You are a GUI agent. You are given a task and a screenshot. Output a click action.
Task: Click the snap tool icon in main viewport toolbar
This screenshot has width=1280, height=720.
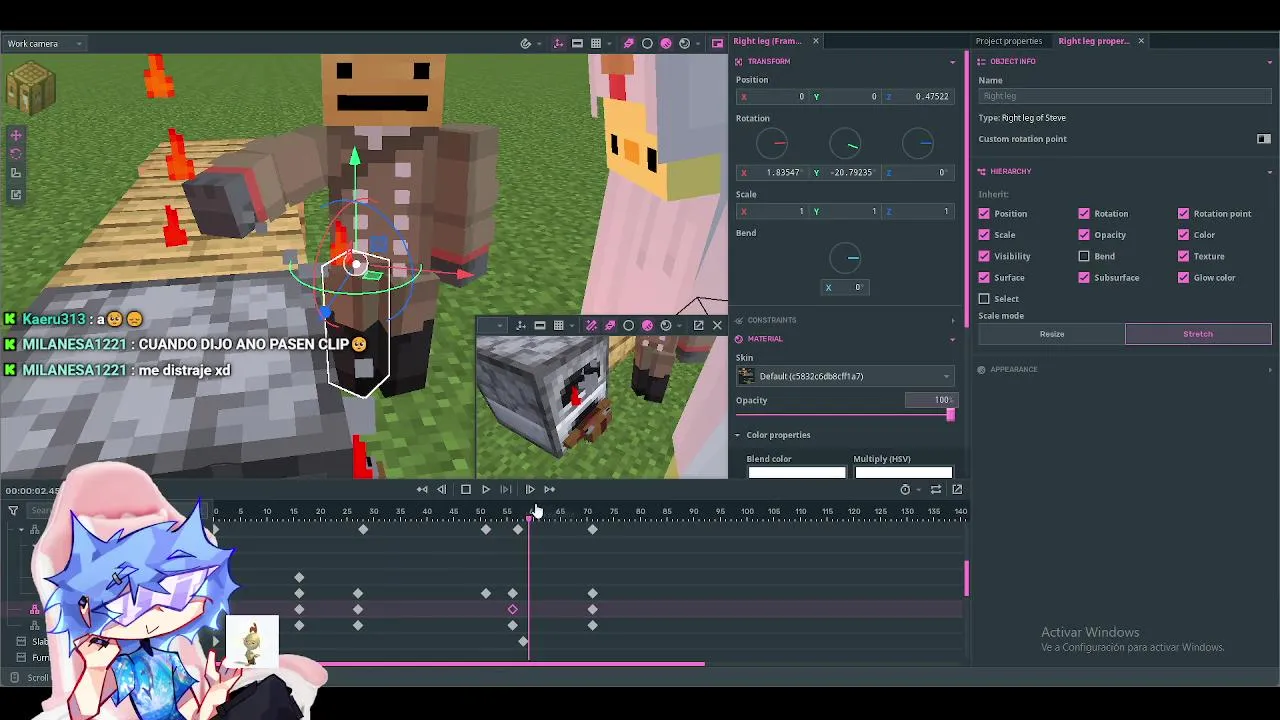coord(526,43)
